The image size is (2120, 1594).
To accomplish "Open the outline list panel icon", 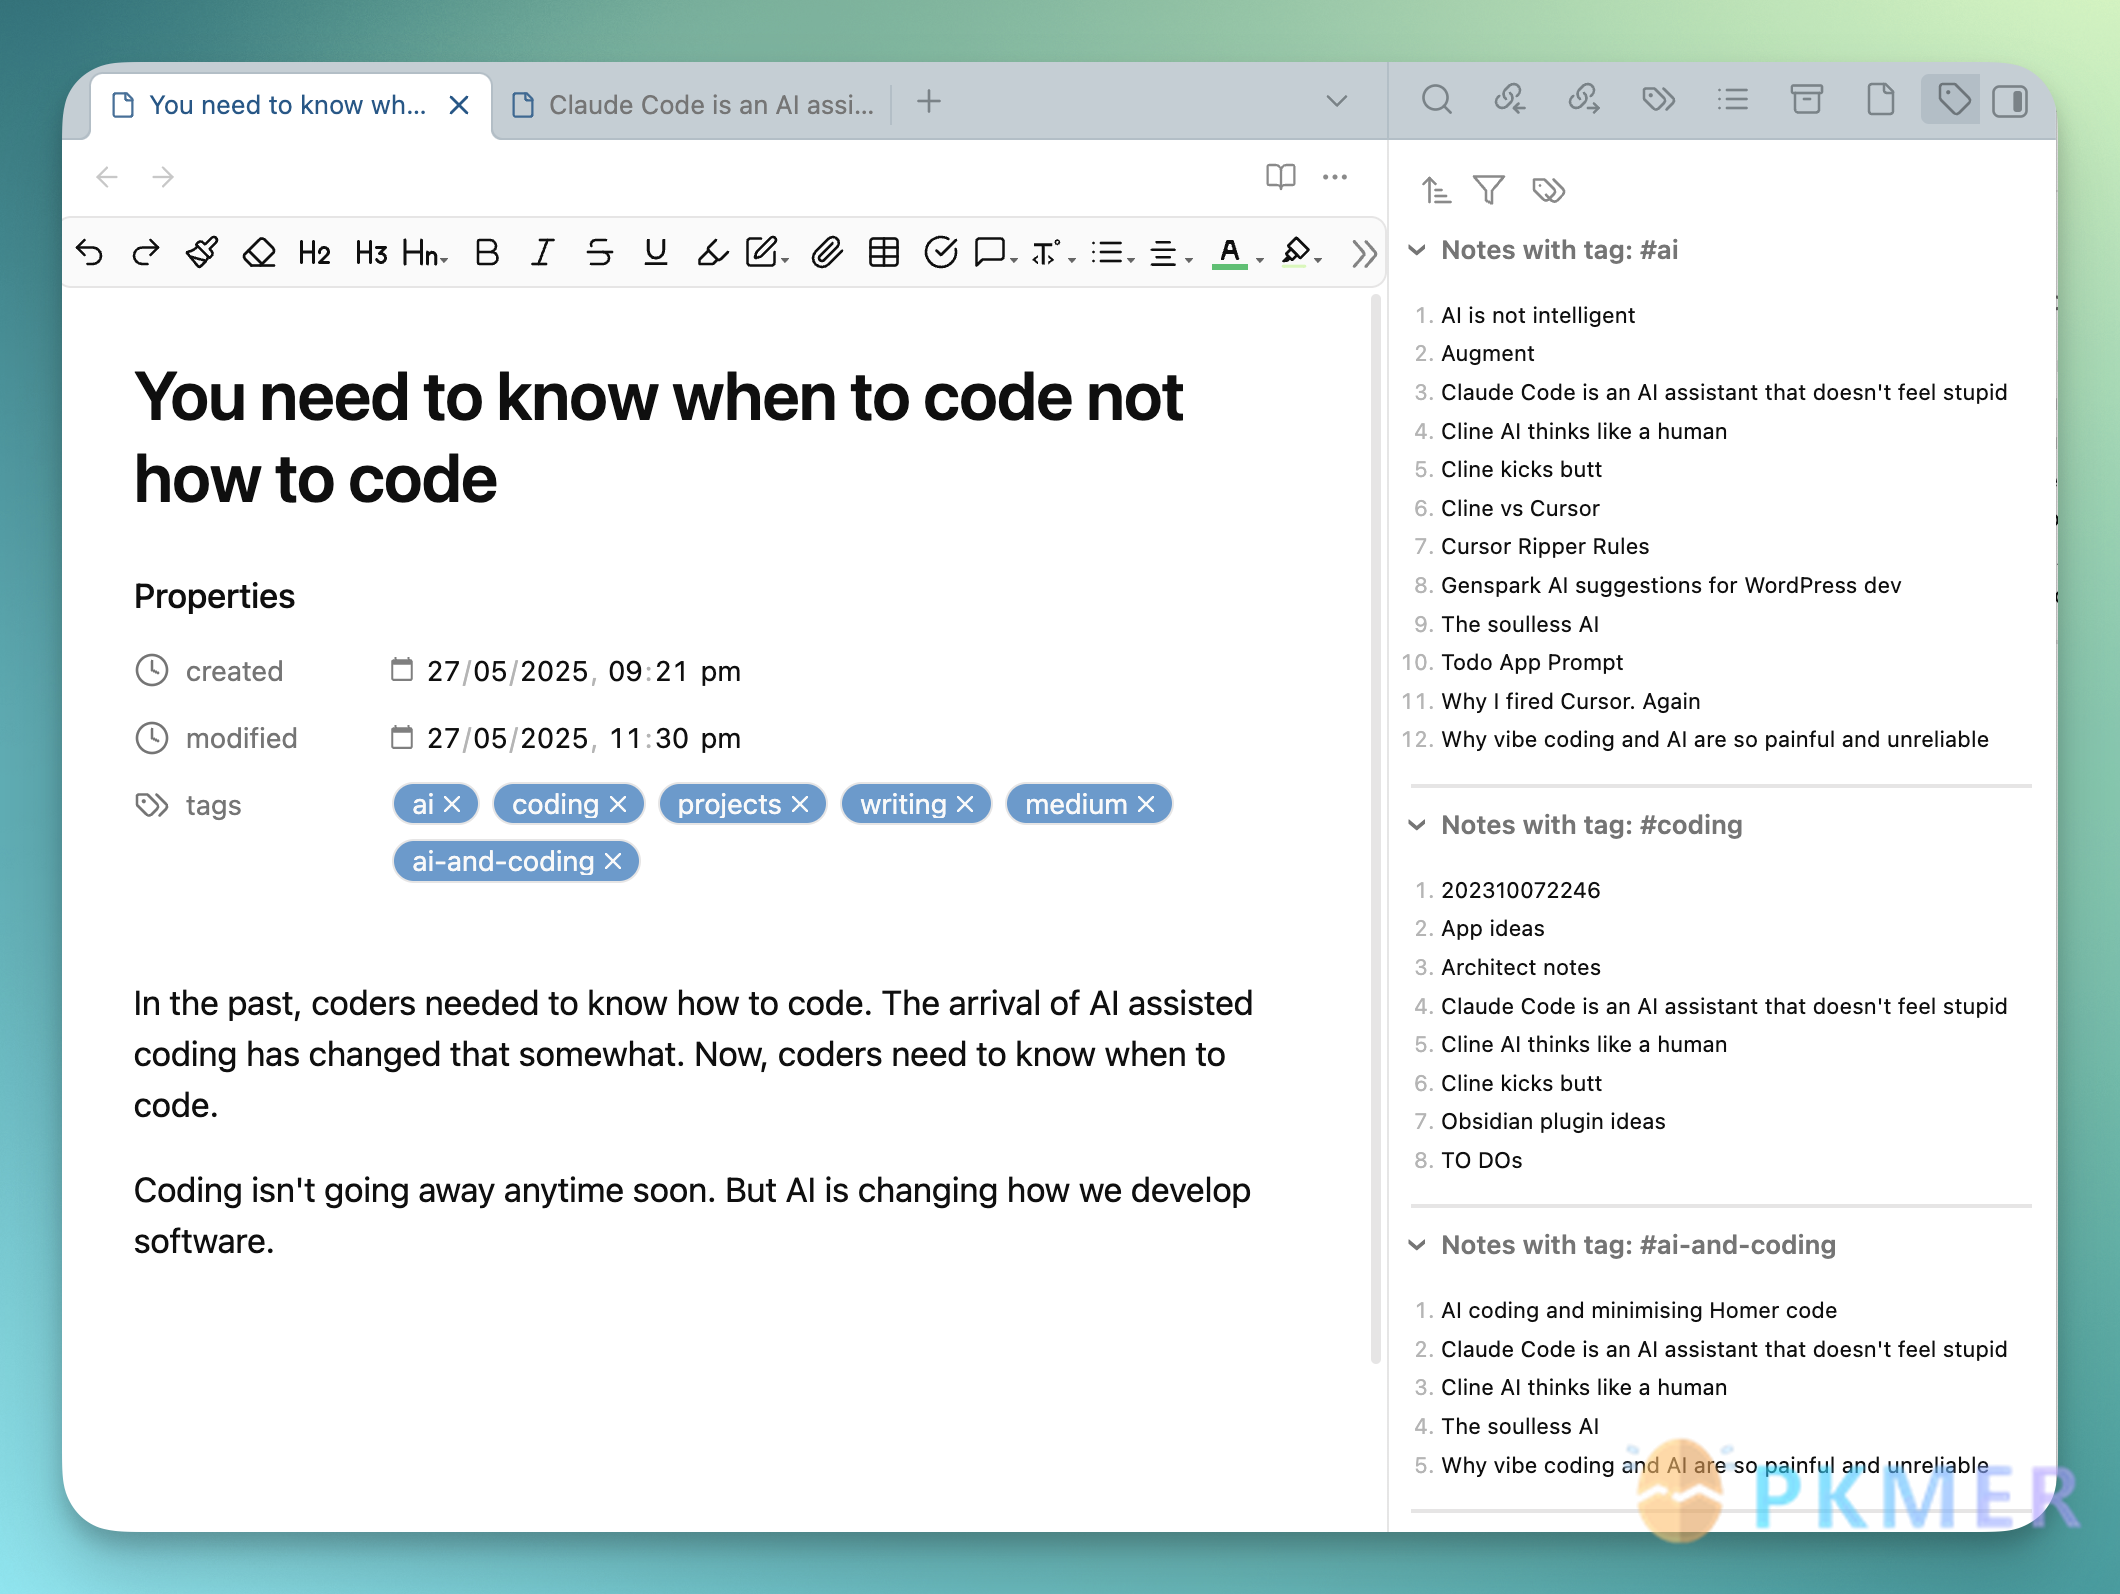I will point(1732,100).
